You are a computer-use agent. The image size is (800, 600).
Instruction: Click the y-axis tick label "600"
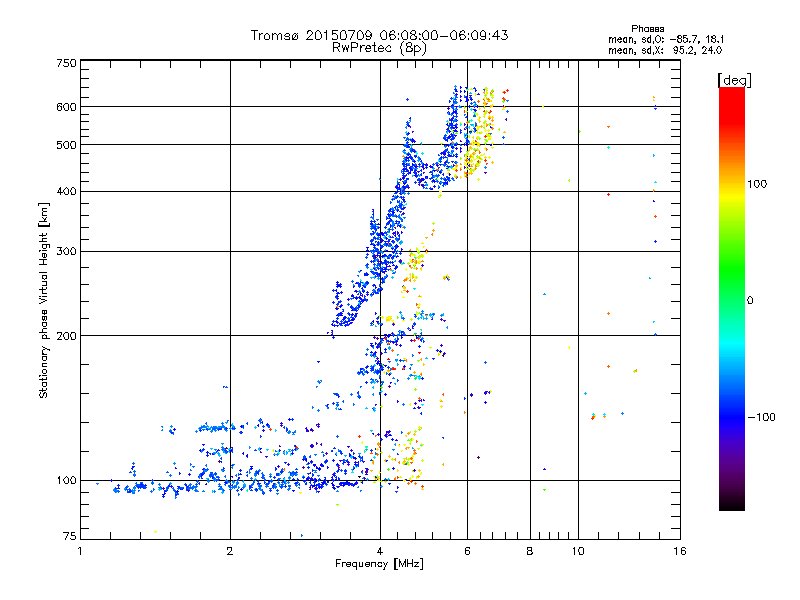click(x=66, y=107)
